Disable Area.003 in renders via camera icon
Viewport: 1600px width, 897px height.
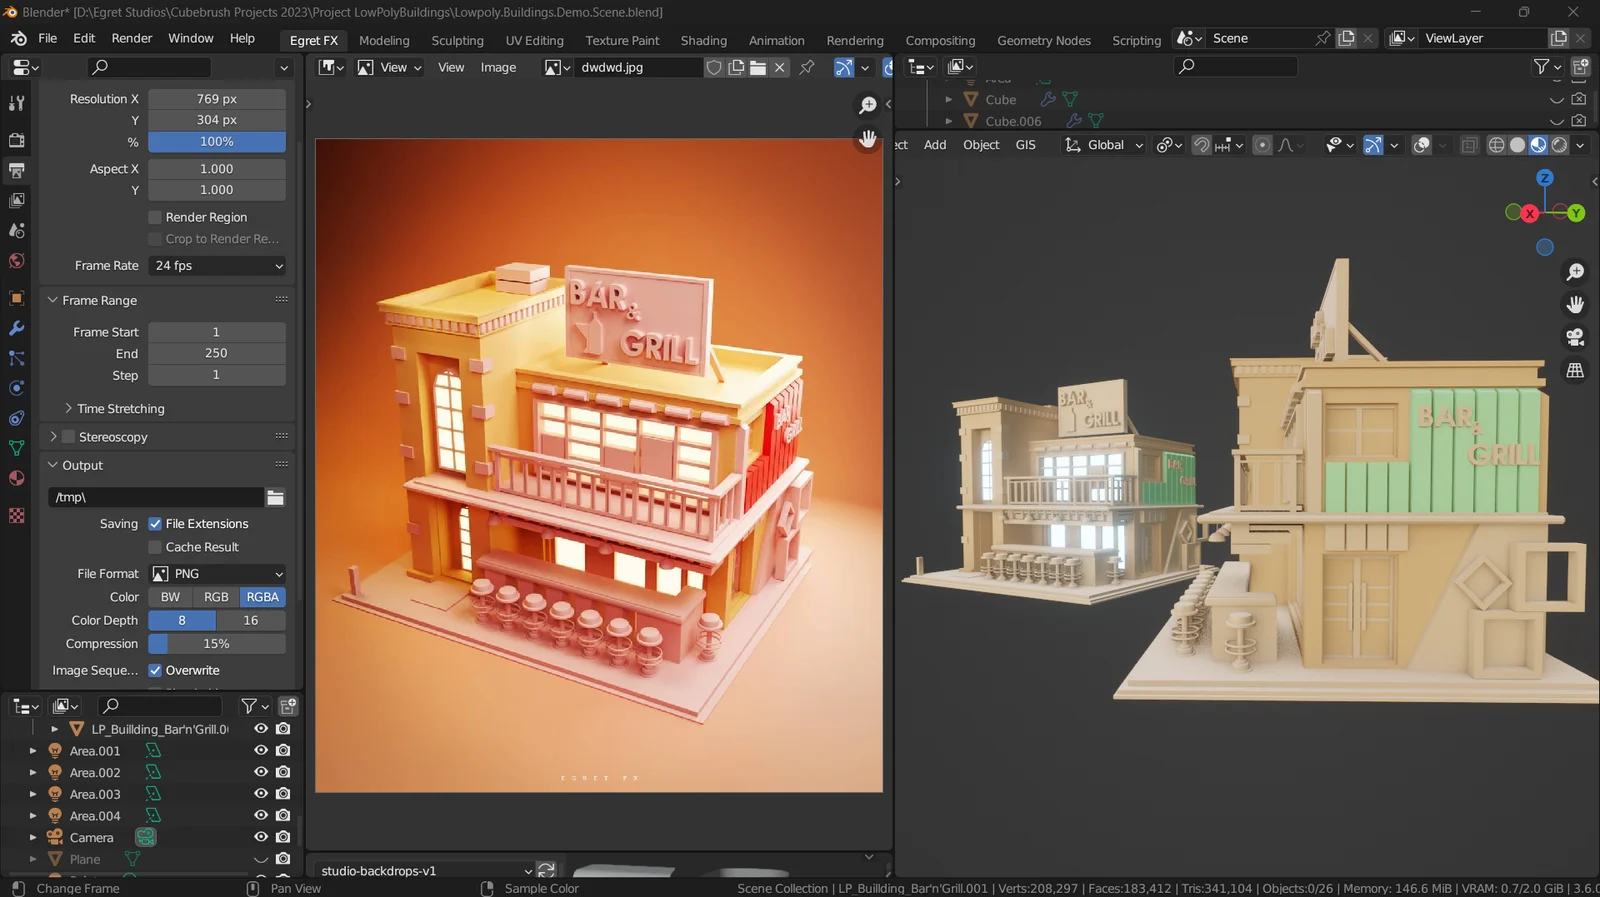283,794
